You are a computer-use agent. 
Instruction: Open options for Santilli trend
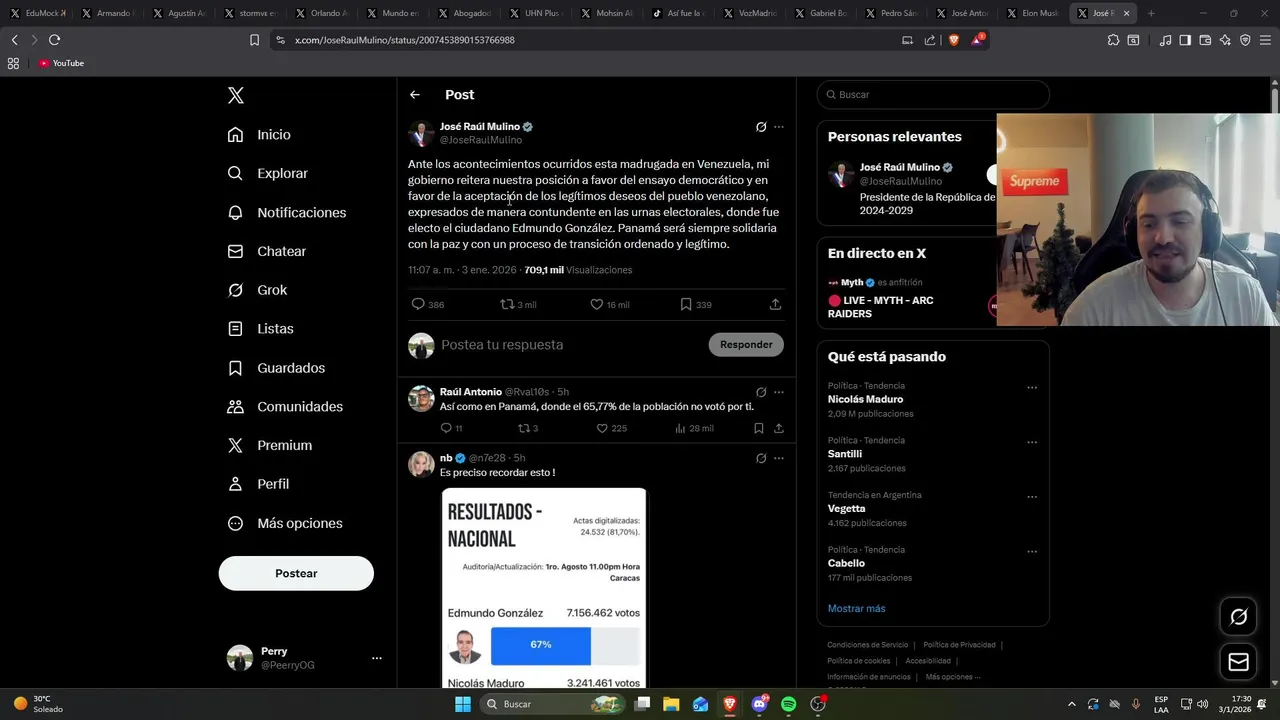coord(1032,443)
